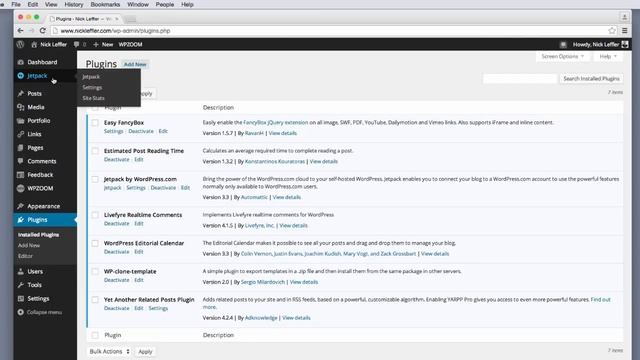640x360 pixels.
Task: Click the Media sidebar icon
Action: click(x=21, y=107)
